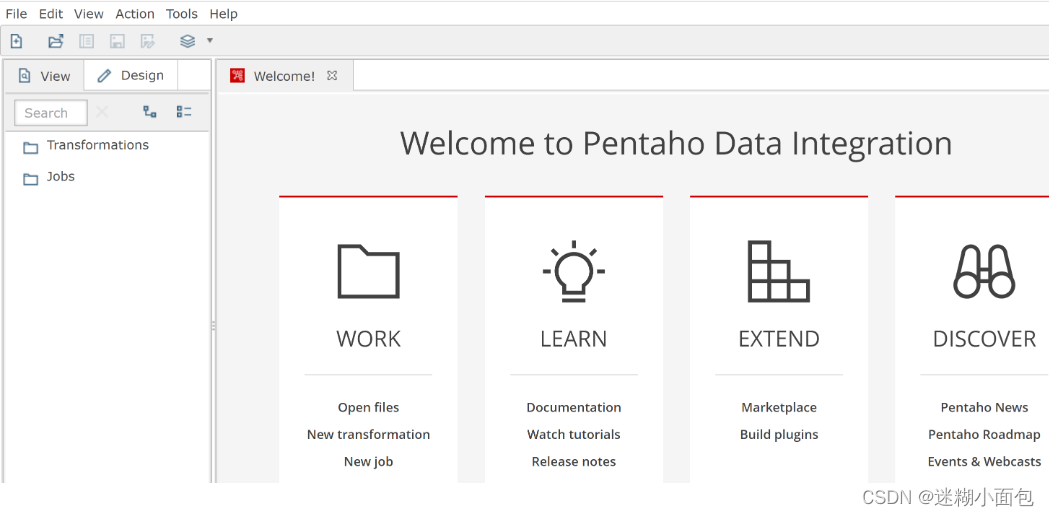
Task: Click the DISCOVER heading
Action: pyautogui.click(x=984, y=339)
